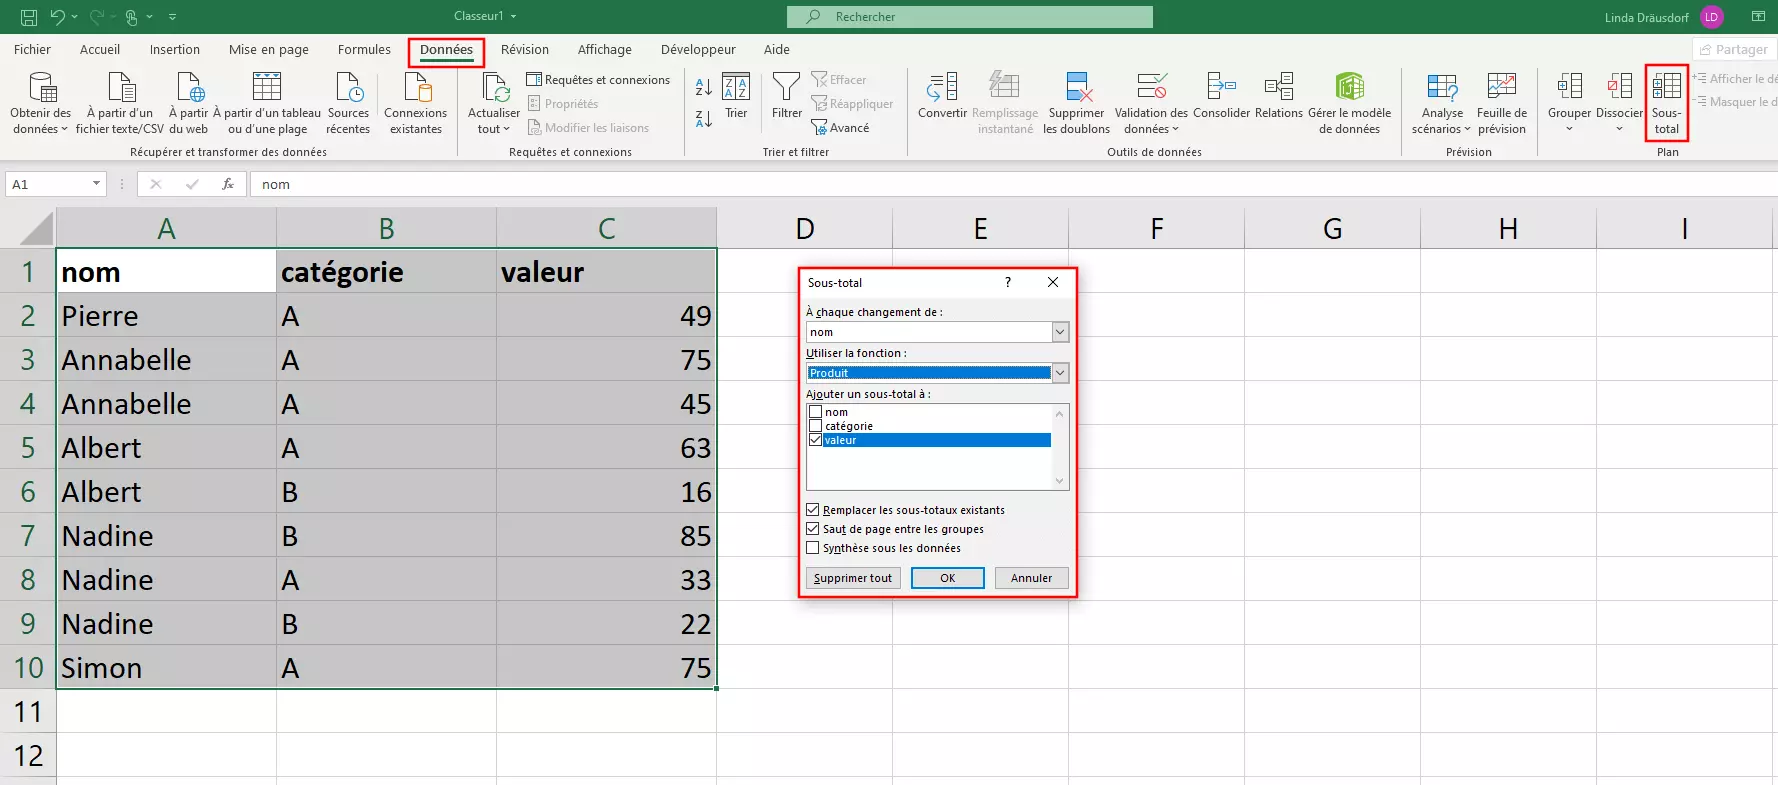Click the Undo arrow icon
Screen dimensions: 1778x785
58,17
